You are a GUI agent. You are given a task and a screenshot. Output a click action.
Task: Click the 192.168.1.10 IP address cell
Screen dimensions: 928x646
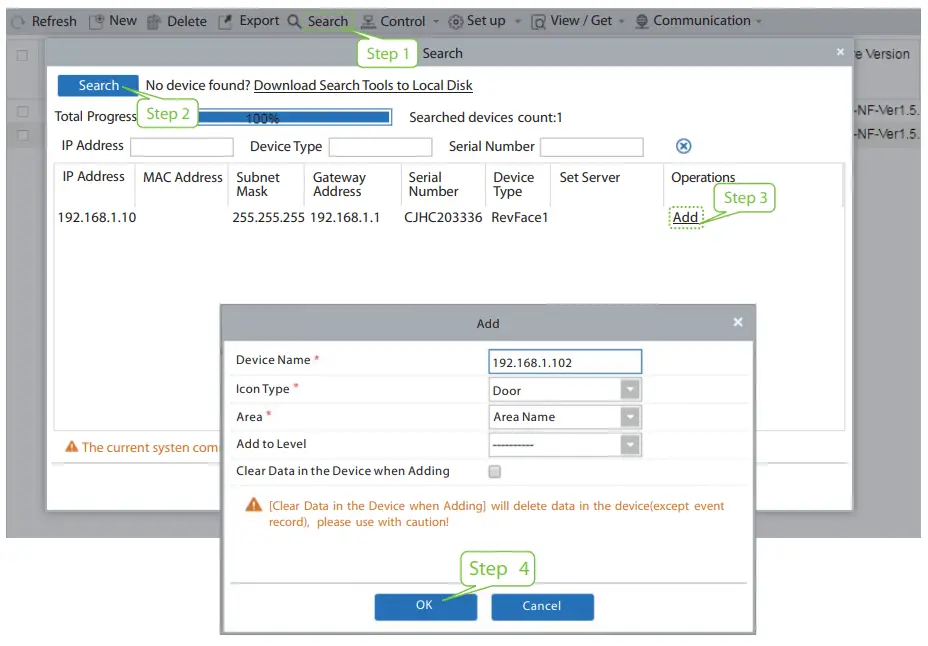[x=97, y=218]
